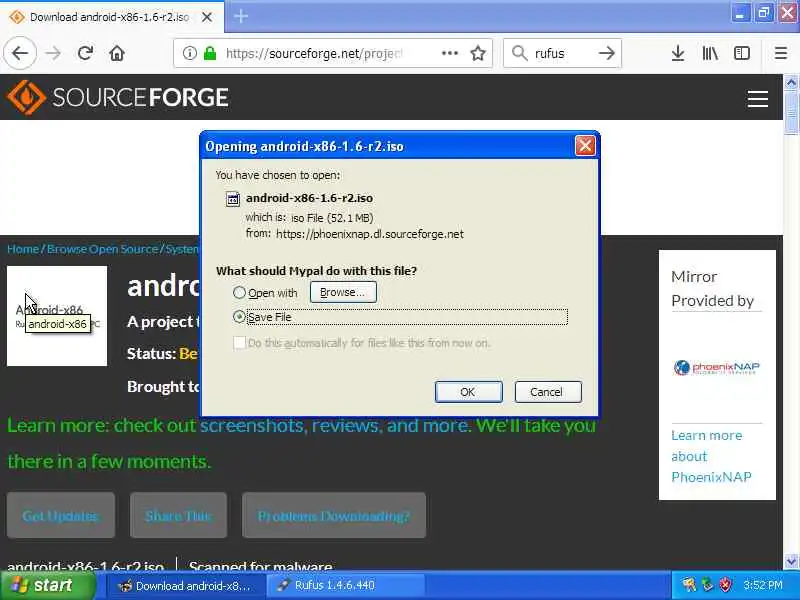800x600 pixels.
Task: Open the Windows Start button
Action: tap(48, 585)
